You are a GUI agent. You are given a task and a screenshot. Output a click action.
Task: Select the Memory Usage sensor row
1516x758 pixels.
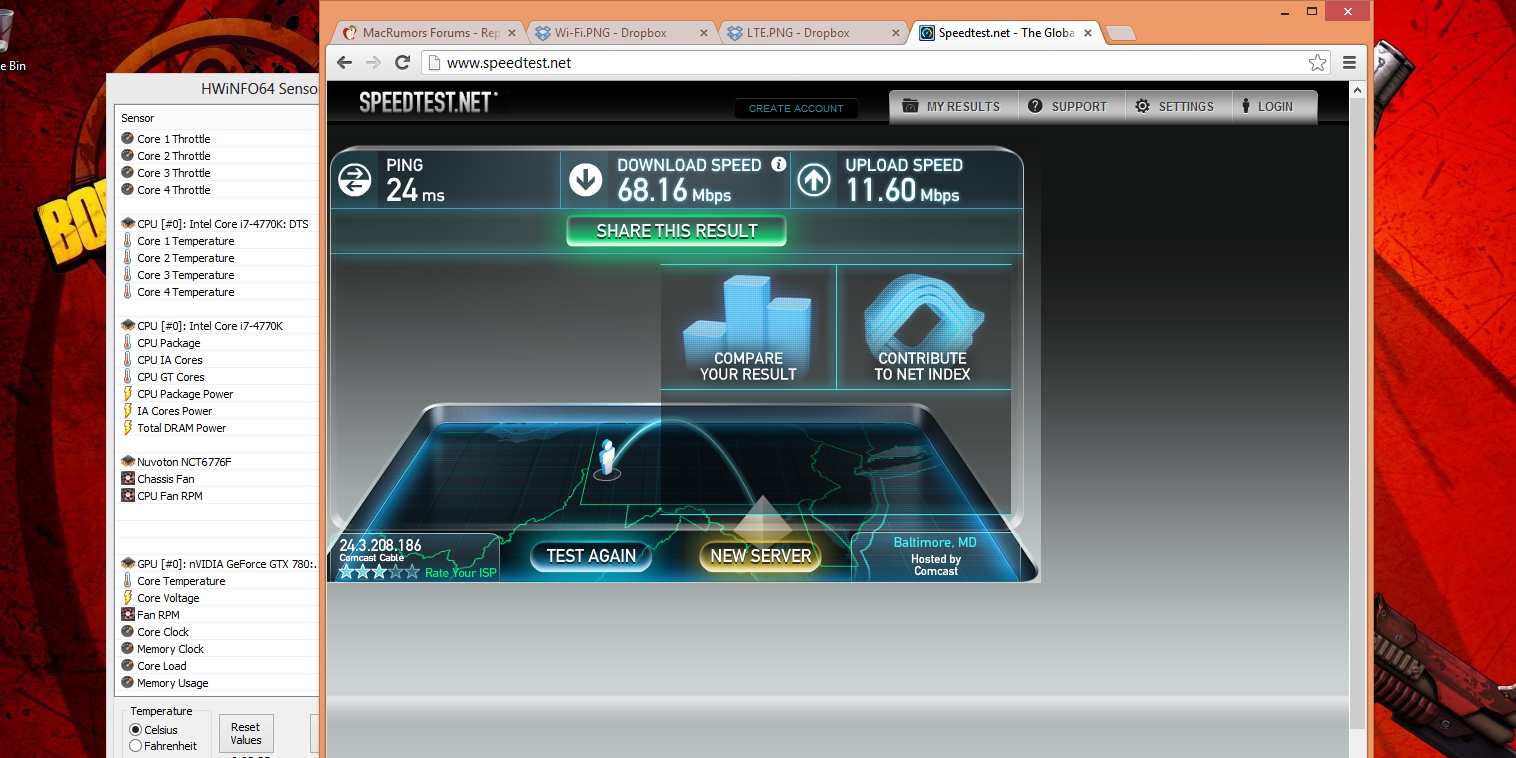[218, 683]
